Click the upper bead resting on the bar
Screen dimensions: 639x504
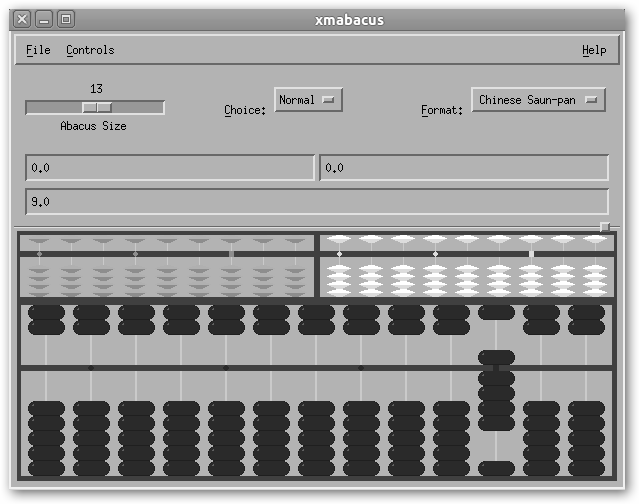point(497,357)
